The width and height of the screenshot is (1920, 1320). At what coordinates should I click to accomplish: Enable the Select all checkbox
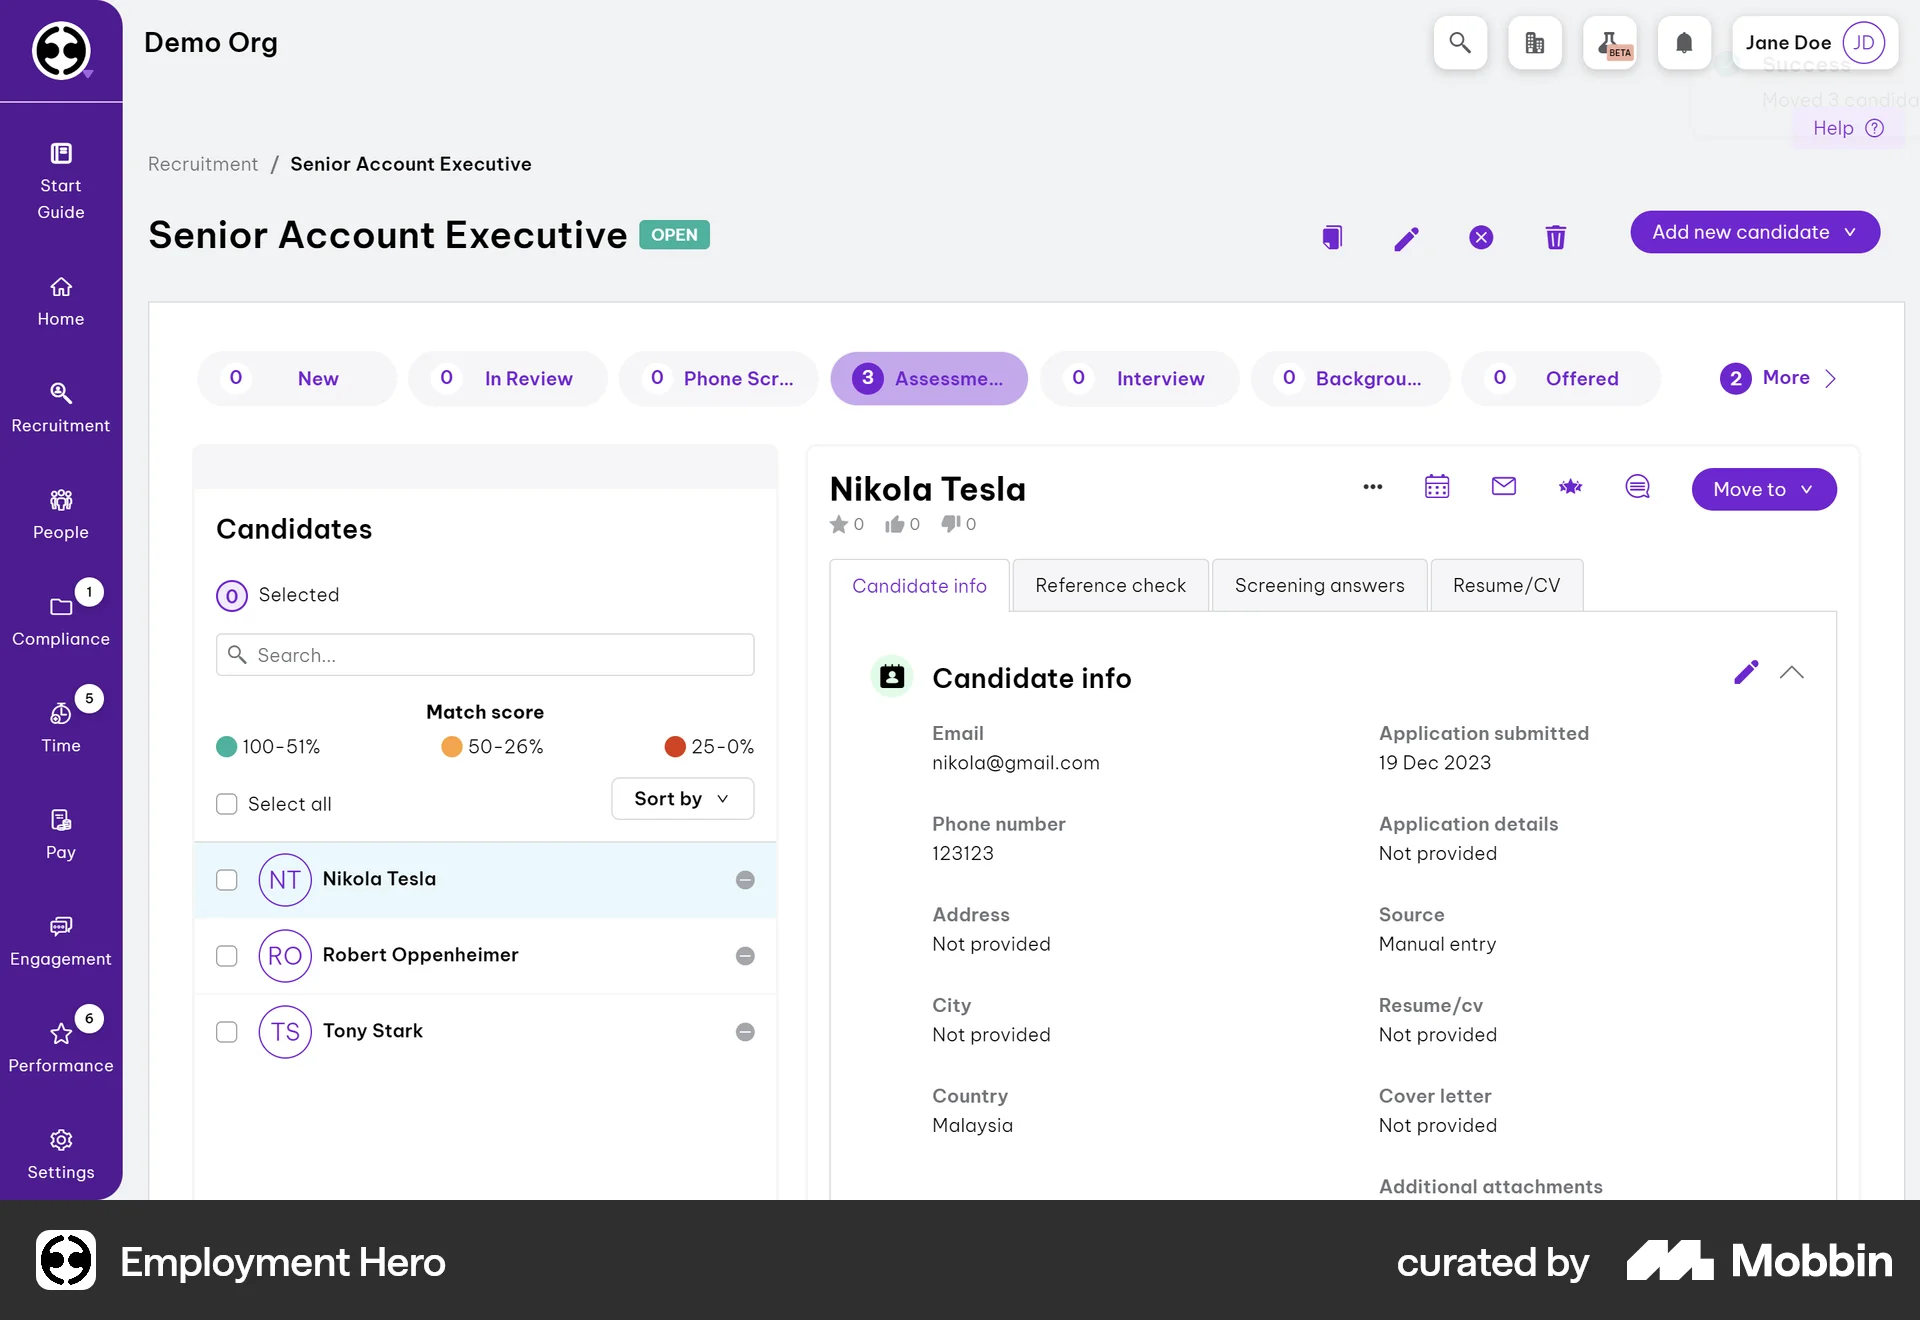pyautogui.click(x=227, y=803)
